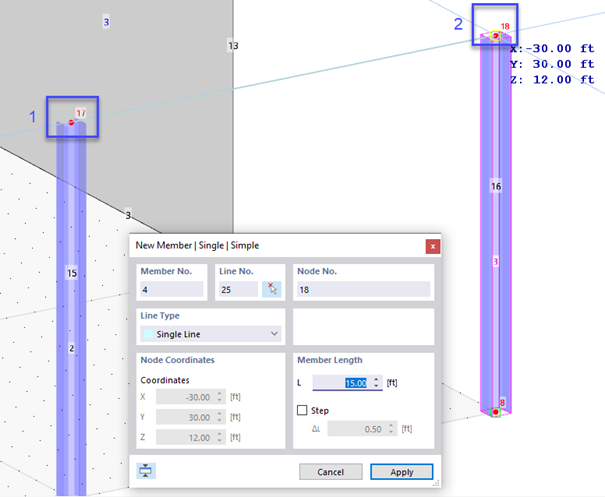Click the Line No. input field
Screen dimensions: 605x497
(238, 289)
